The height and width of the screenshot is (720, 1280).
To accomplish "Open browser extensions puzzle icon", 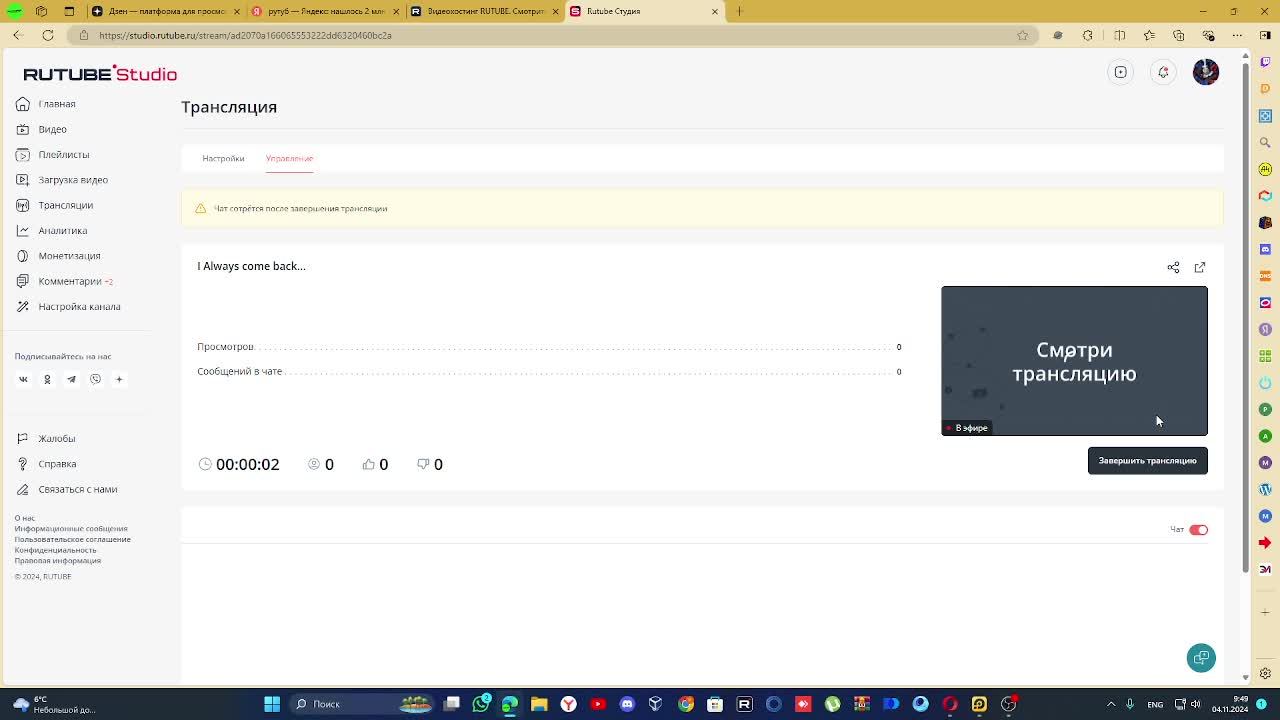I will point(1088,35).
